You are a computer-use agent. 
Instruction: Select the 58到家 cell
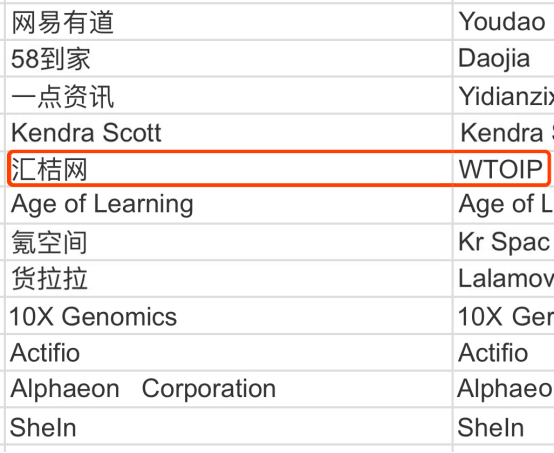[x=229, y=59]
